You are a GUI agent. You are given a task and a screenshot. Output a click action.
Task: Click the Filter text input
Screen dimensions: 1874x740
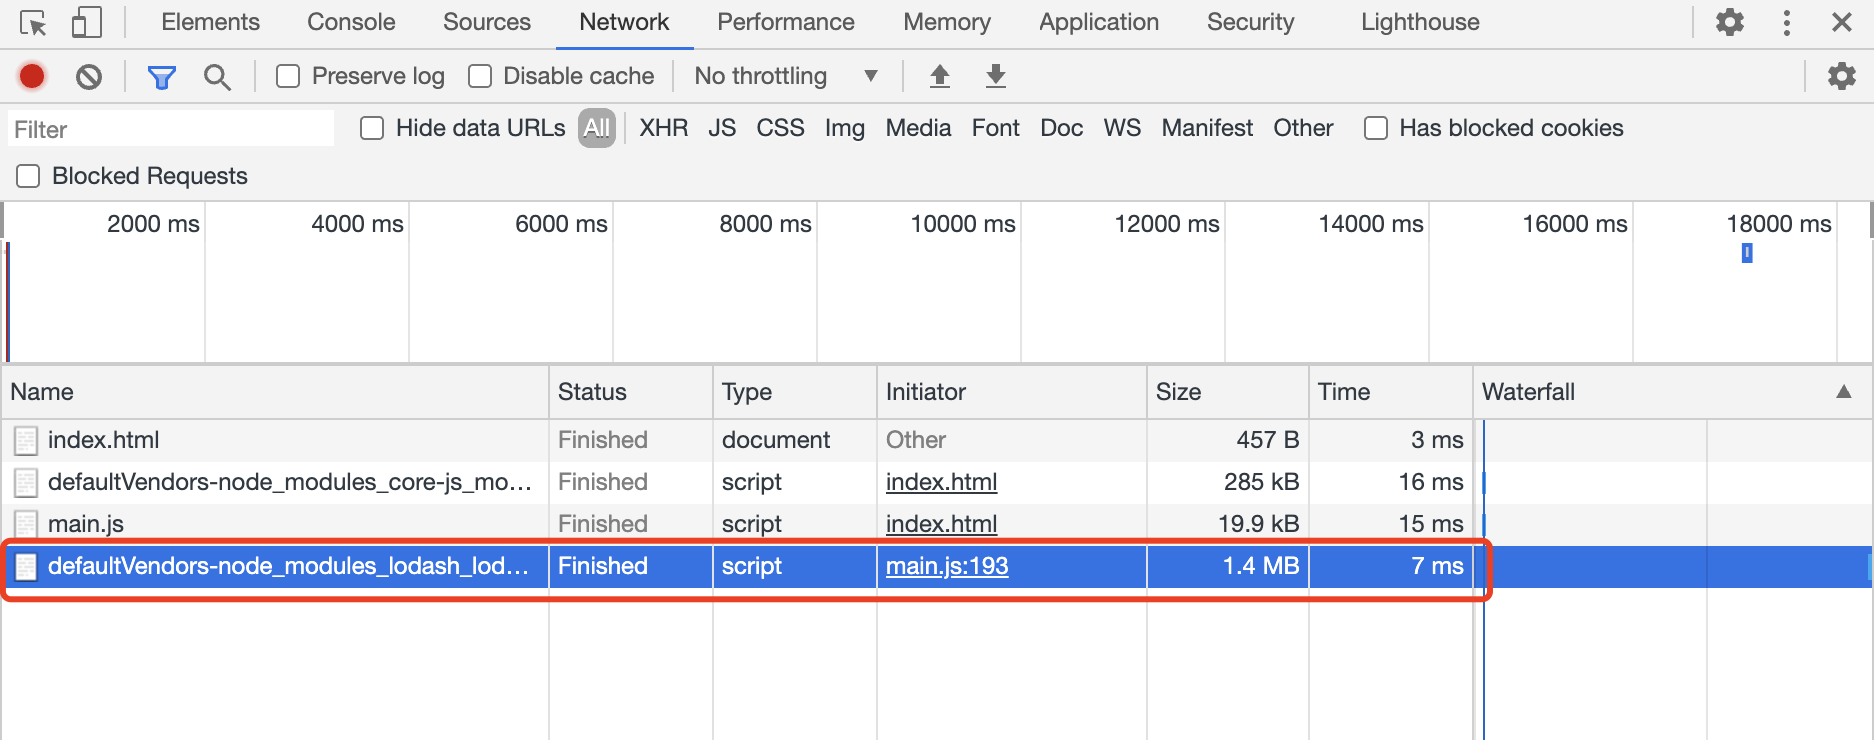(171, 129)
